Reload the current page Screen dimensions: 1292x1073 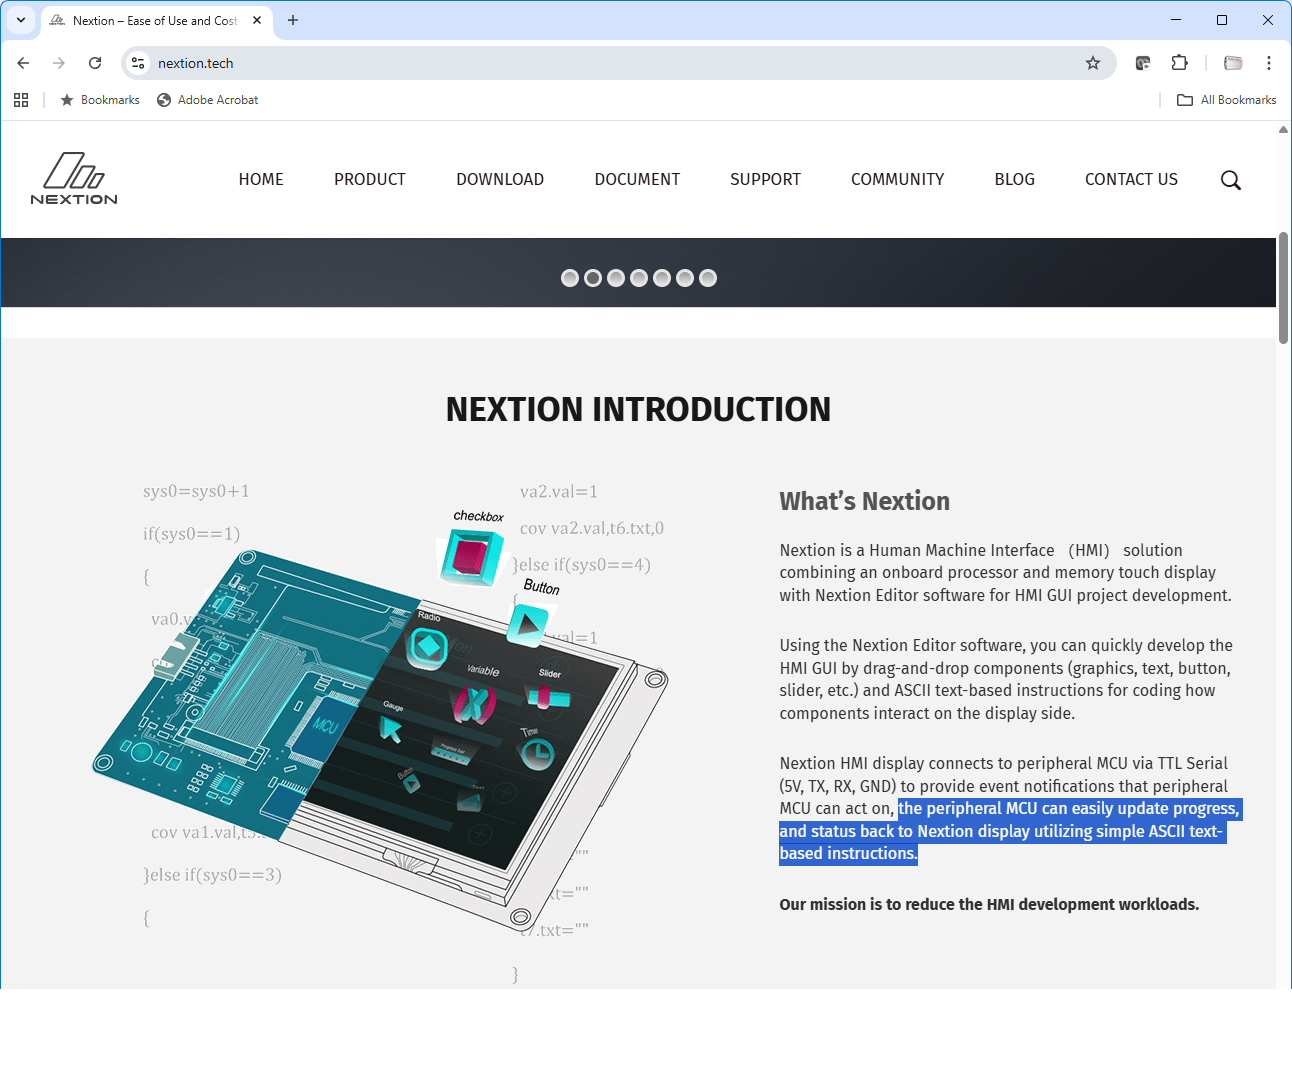pos(95,62)
